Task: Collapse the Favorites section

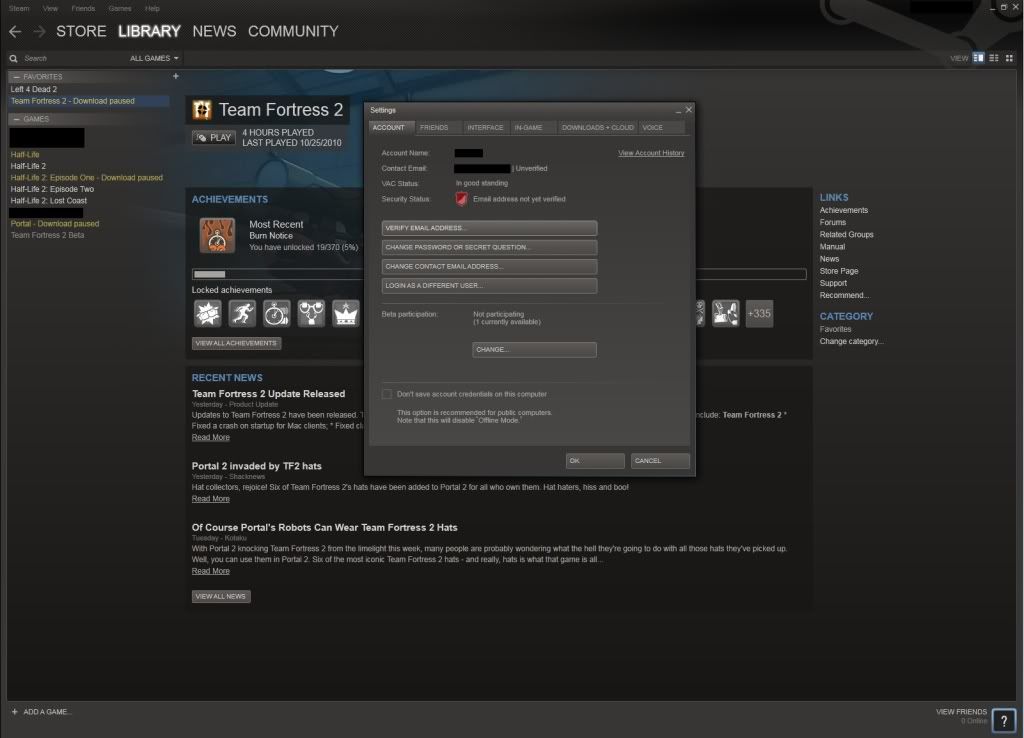Action: 16,76
